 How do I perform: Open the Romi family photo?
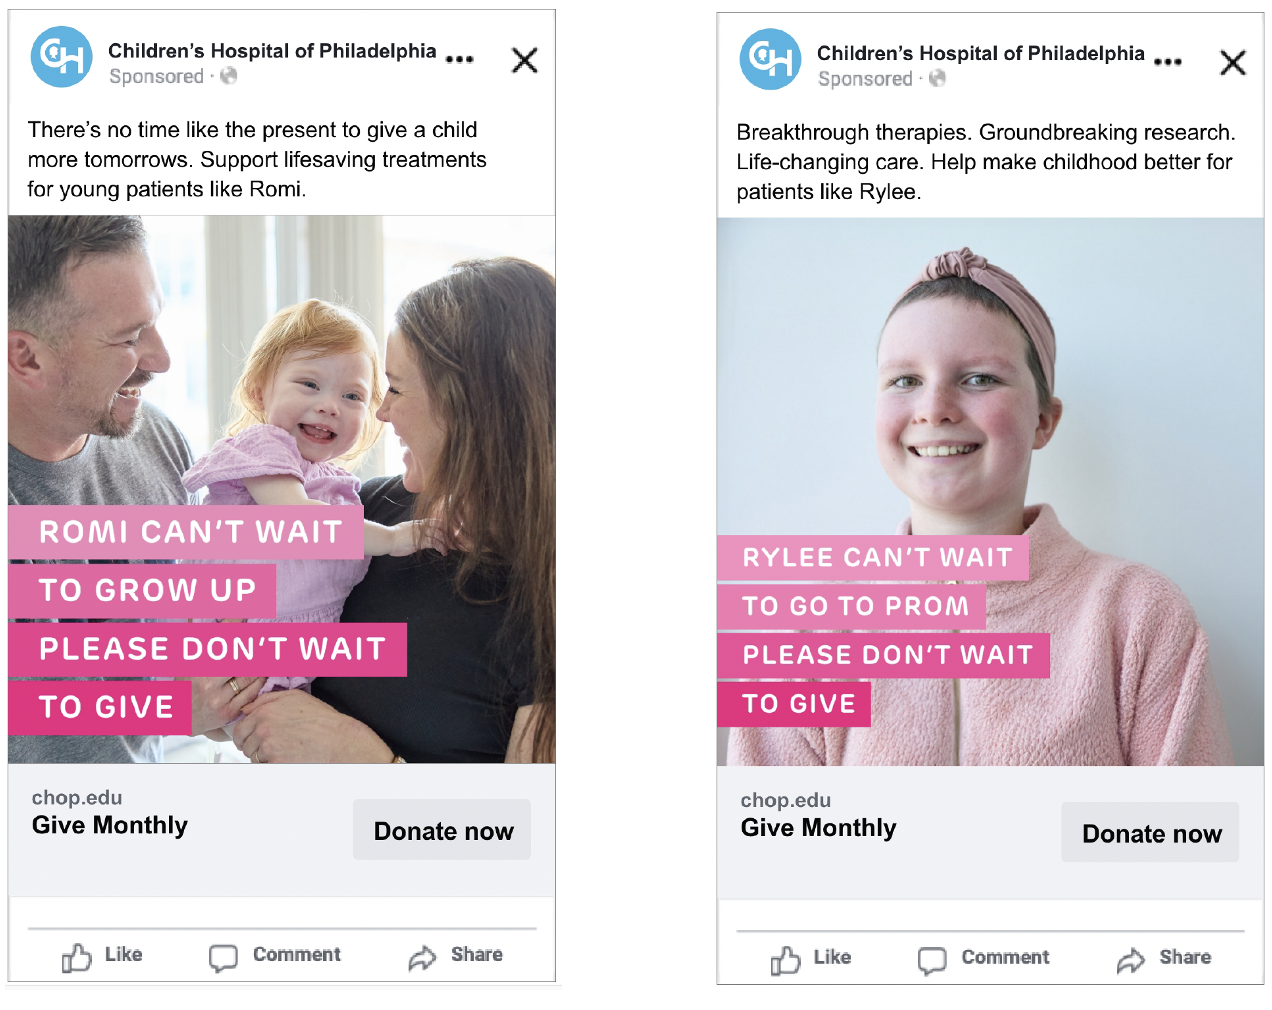pos(282,490)
